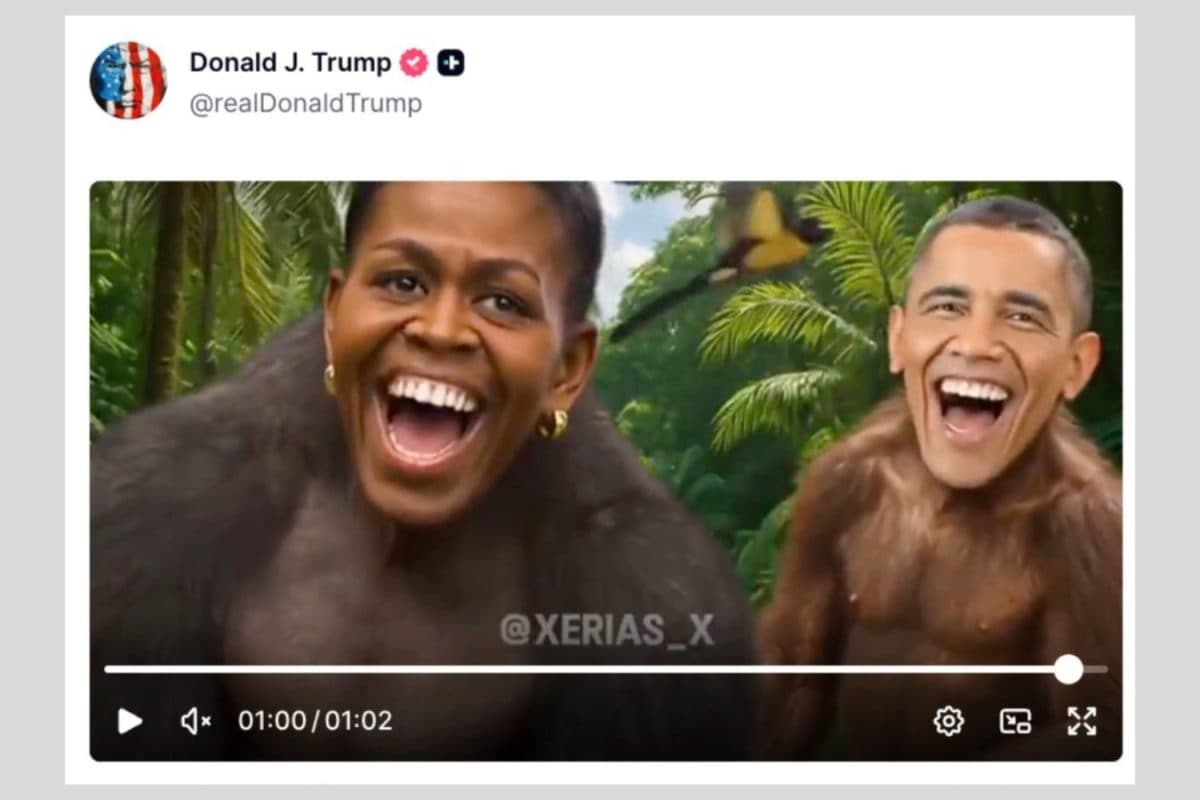Click the pink verified badge
The width and height of the screenshot is (1200, 800).
[x=414, y=63]
